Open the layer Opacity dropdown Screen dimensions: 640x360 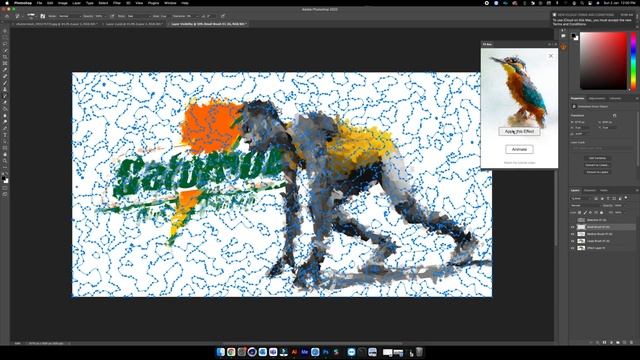[x=625, y=205]
